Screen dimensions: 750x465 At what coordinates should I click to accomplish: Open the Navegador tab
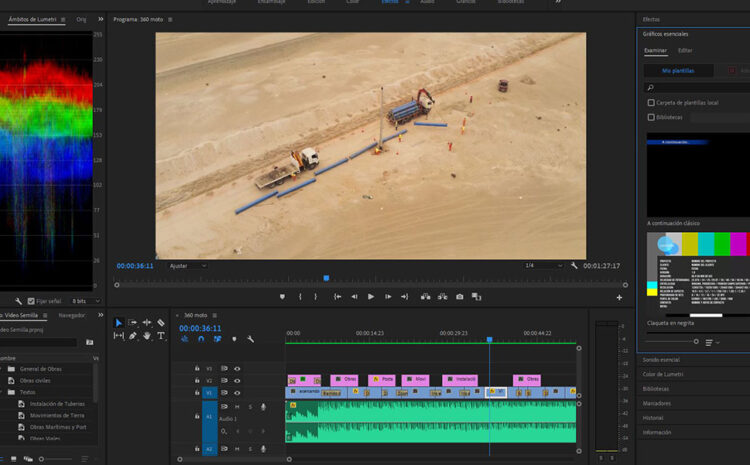pos(72,315)
